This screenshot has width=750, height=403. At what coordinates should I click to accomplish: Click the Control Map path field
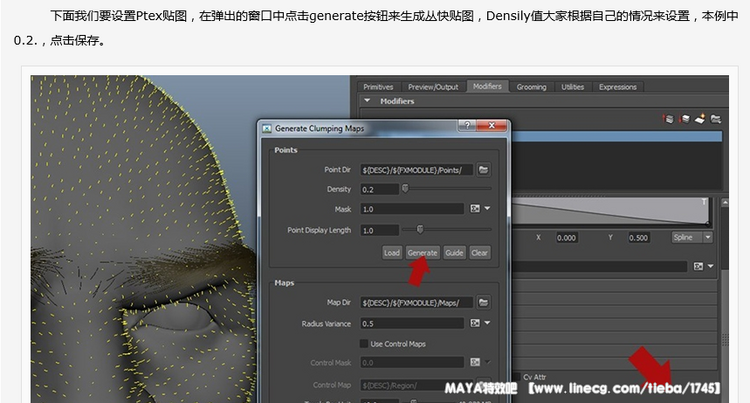point(417,385)
